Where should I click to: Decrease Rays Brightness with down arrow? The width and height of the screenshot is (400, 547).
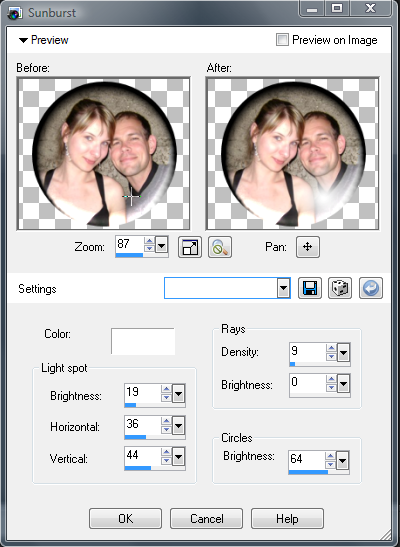[331, 388]
